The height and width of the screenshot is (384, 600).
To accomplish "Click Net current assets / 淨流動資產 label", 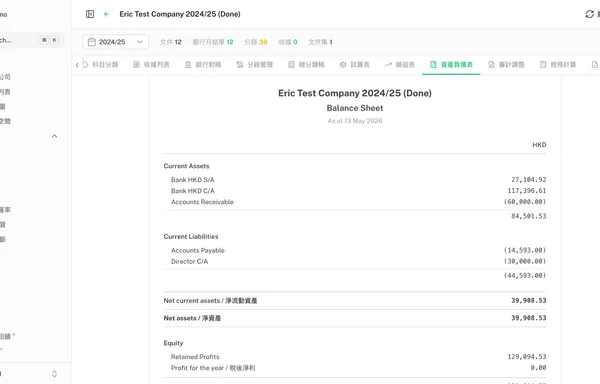I will (x=210, y=301).
